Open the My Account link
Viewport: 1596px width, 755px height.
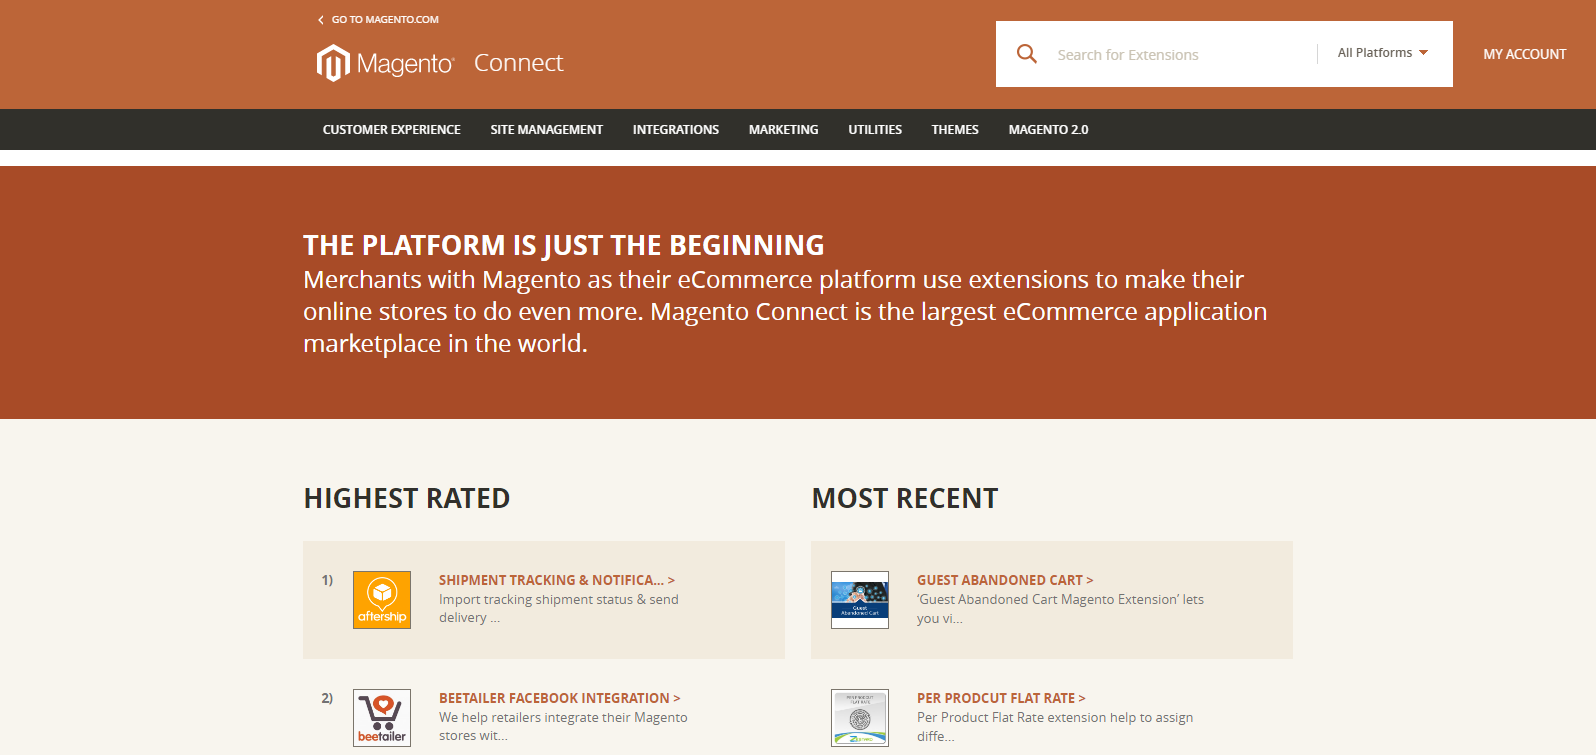[1524, 54]
